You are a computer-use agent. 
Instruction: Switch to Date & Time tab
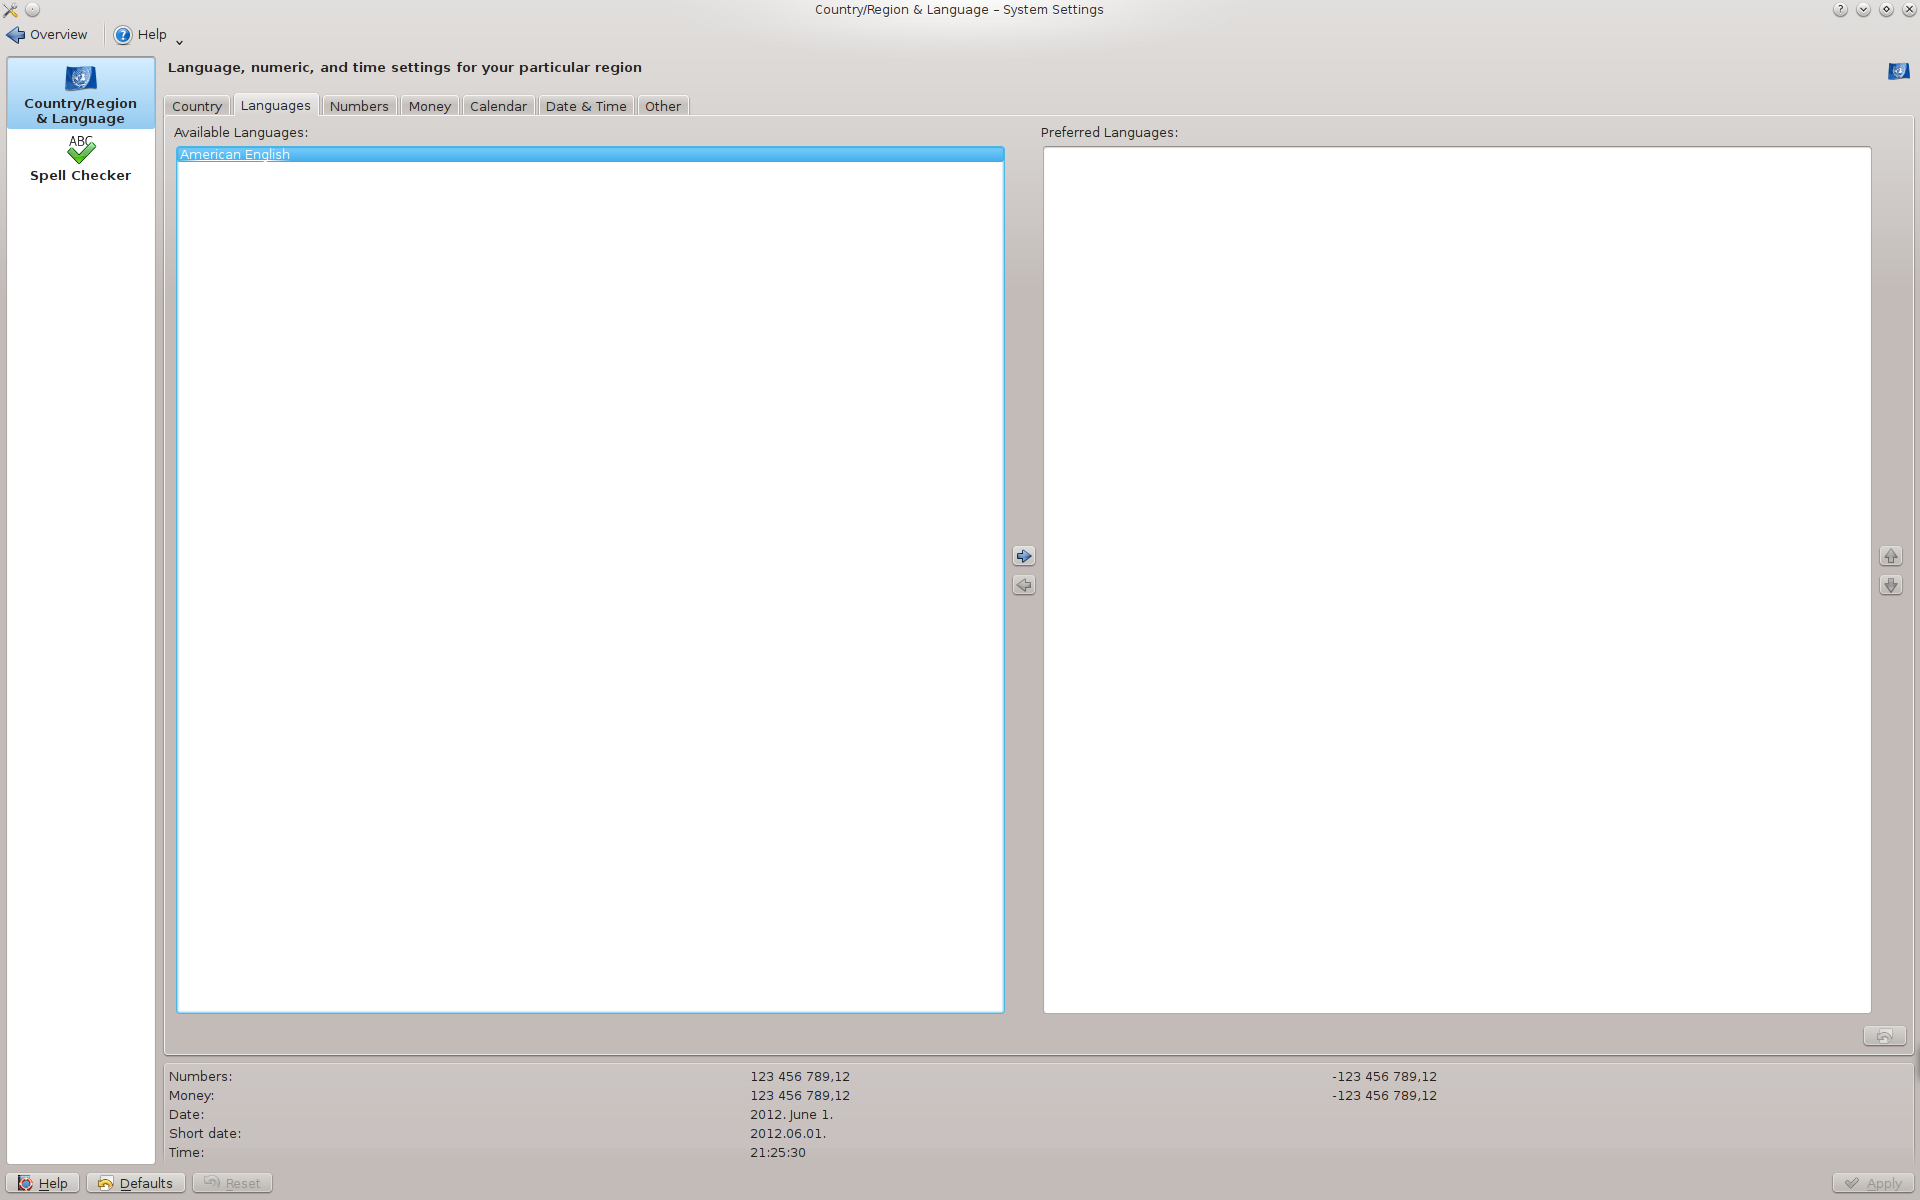point(586,106)
